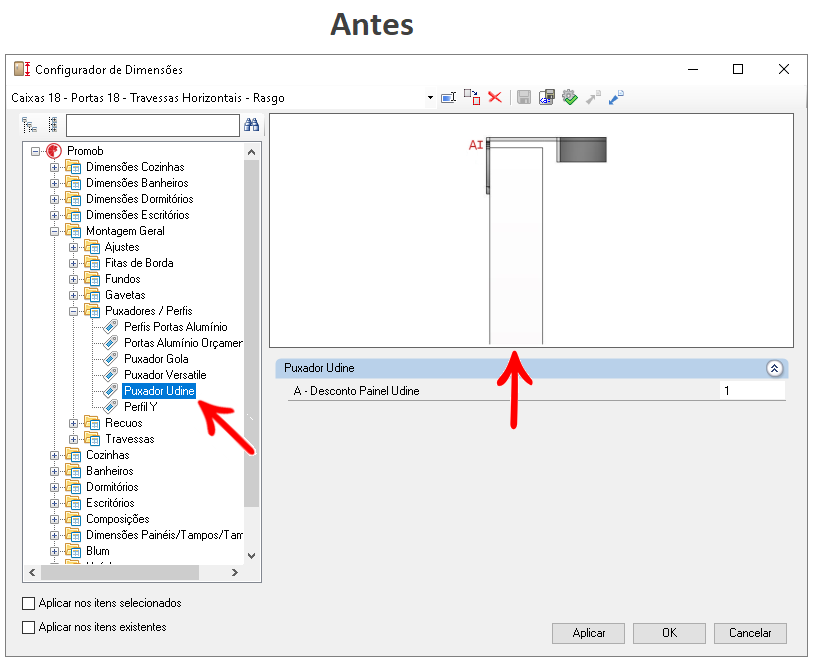Click the Cancelar button

pyautogui.click(x=750, y=633)
